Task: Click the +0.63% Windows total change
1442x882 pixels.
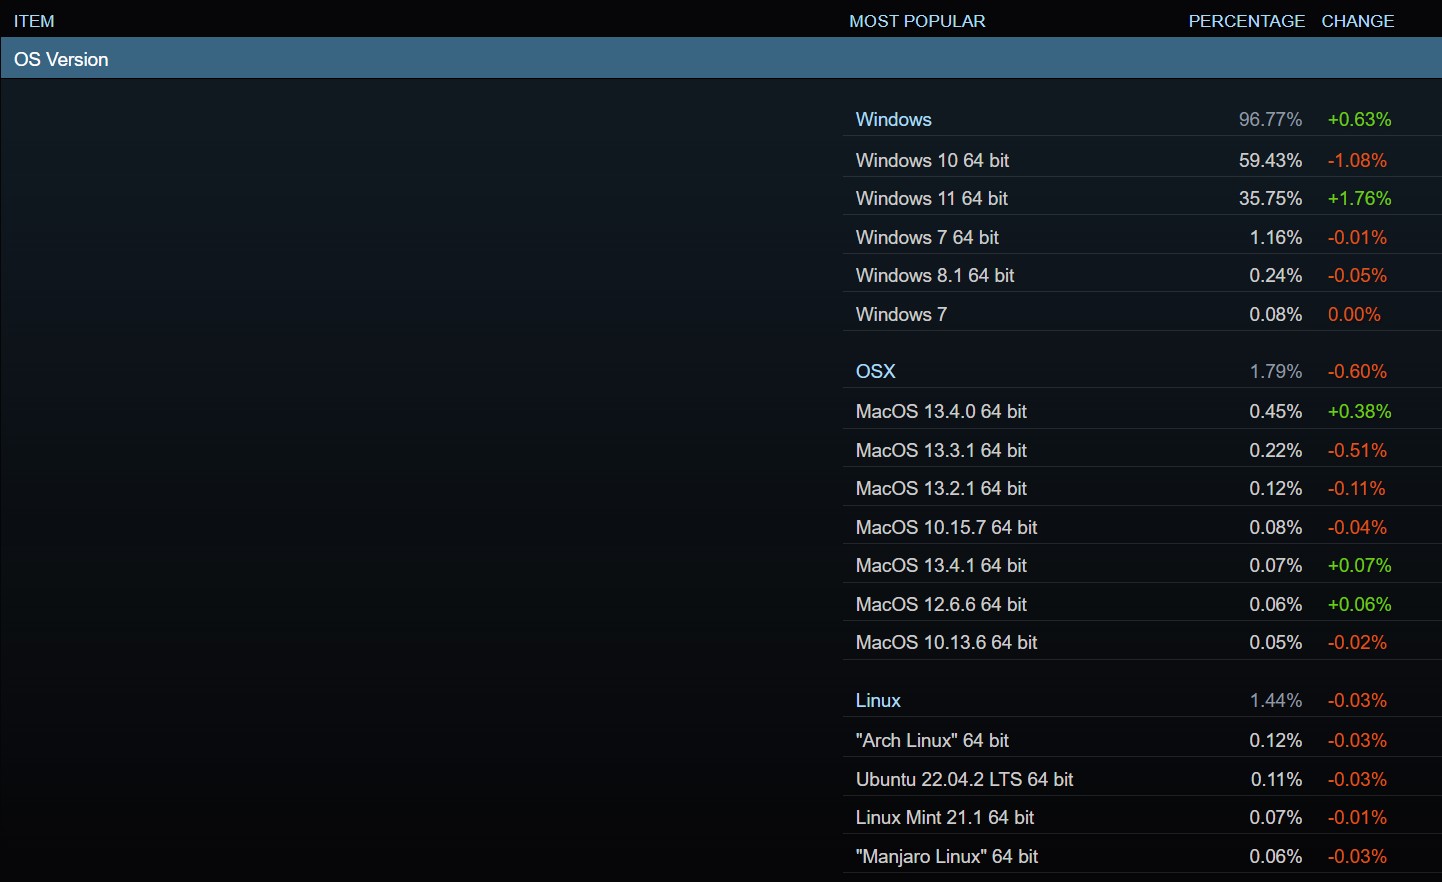Action: pyautogui.click(x=1359, y=119)
